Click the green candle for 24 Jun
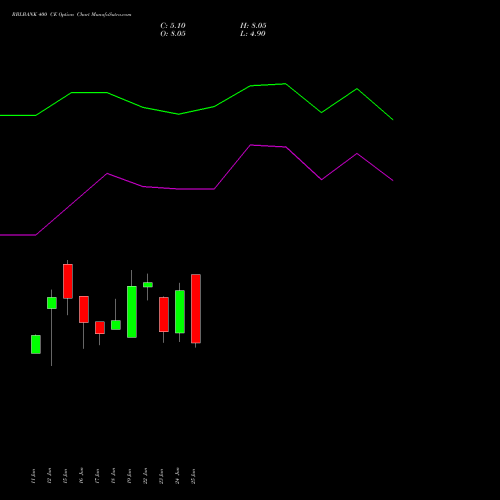The height and width of the screenshot is (500, 500). tap(180, 312)
